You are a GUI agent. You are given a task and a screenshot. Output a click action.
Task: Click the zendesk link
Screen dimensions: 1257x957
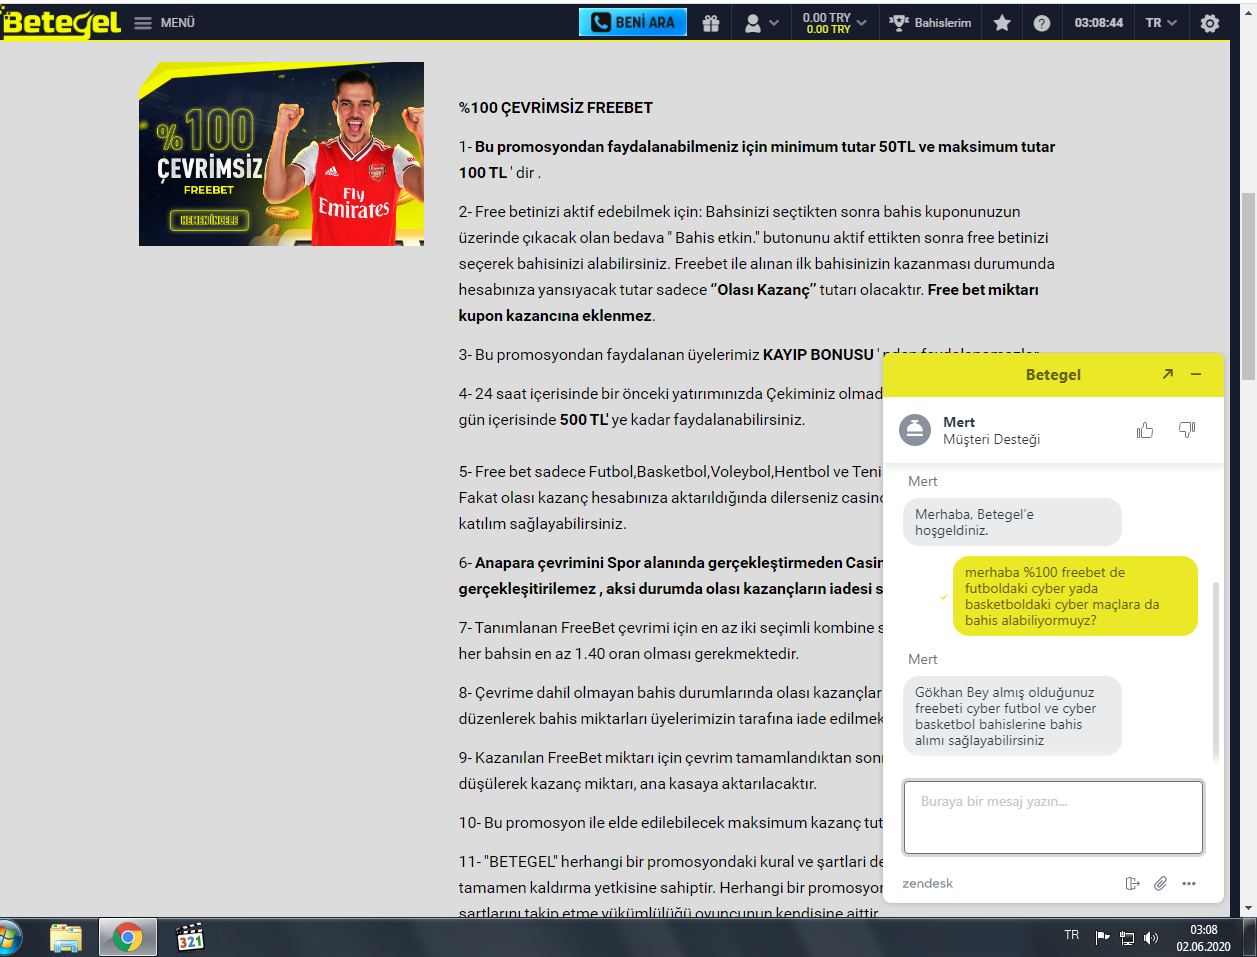tap(927, 883)
